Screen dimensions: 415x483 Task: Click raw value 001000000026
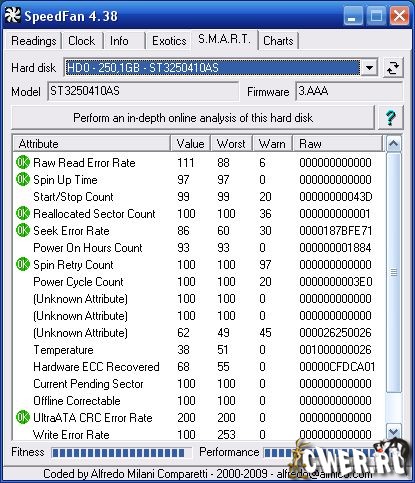pos(335,349)
